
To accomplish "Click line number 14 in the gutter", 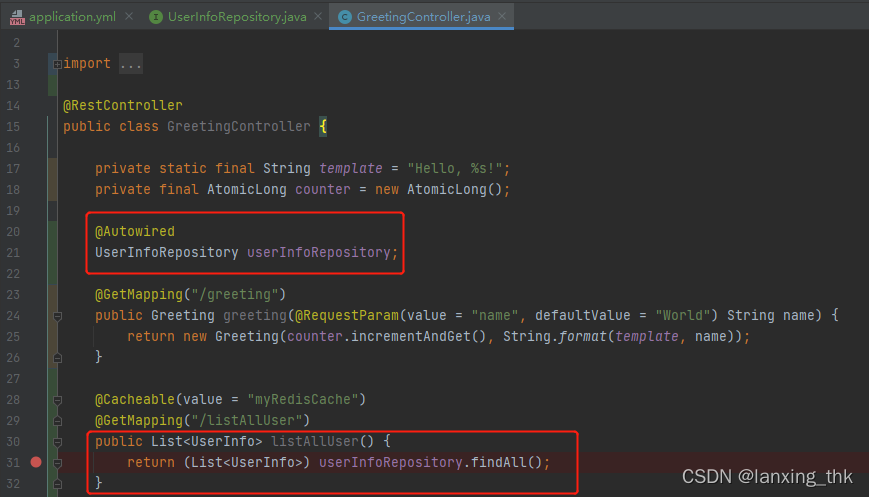I will tap(13, 106).
